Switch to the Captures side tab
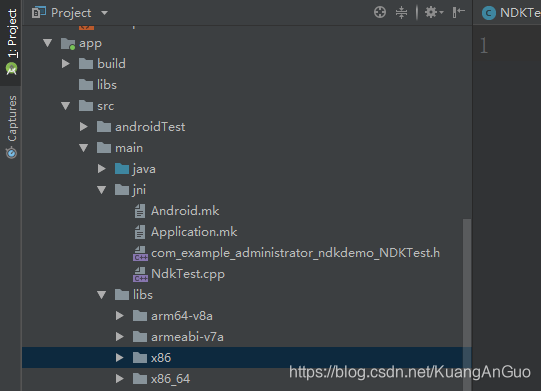 pos(11,127)
